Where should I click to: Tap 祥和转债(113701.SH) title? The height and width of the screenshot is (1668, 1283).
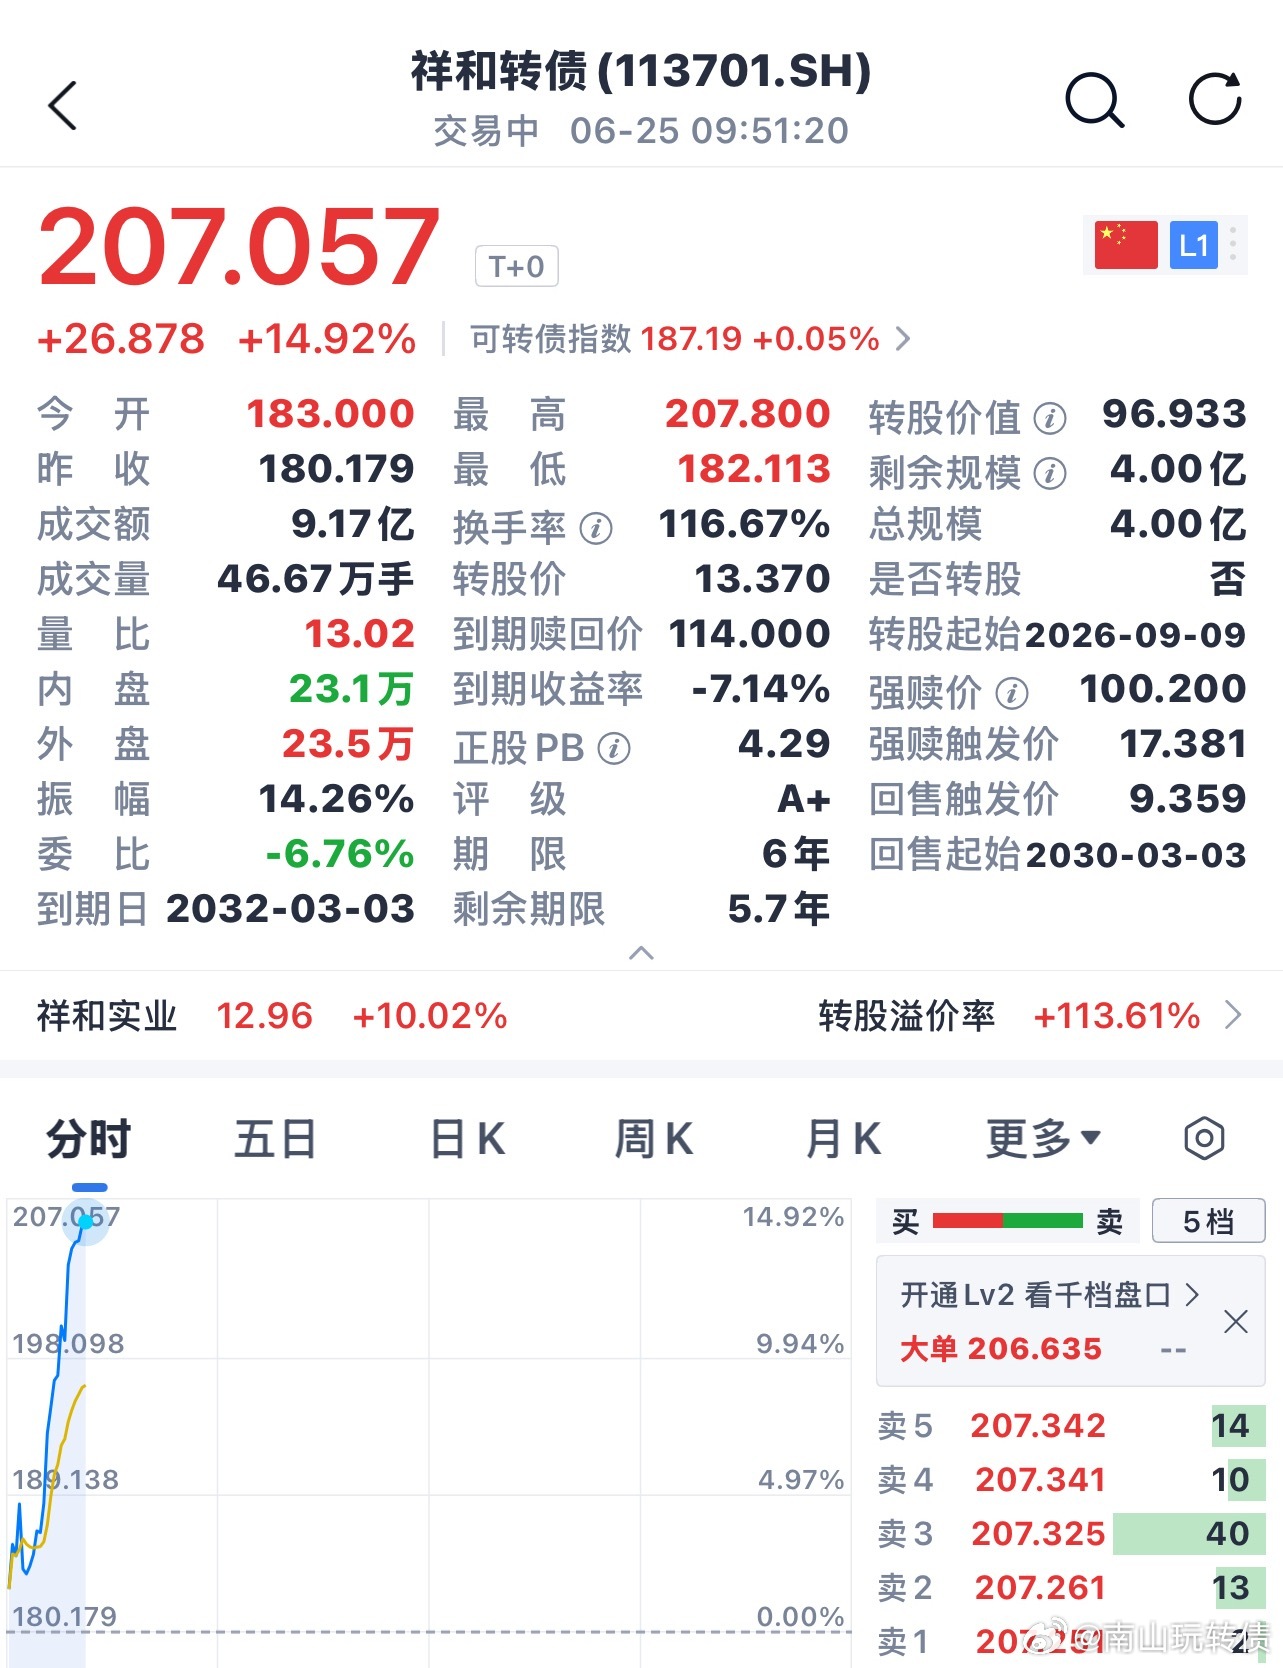(x=641, y=71)
